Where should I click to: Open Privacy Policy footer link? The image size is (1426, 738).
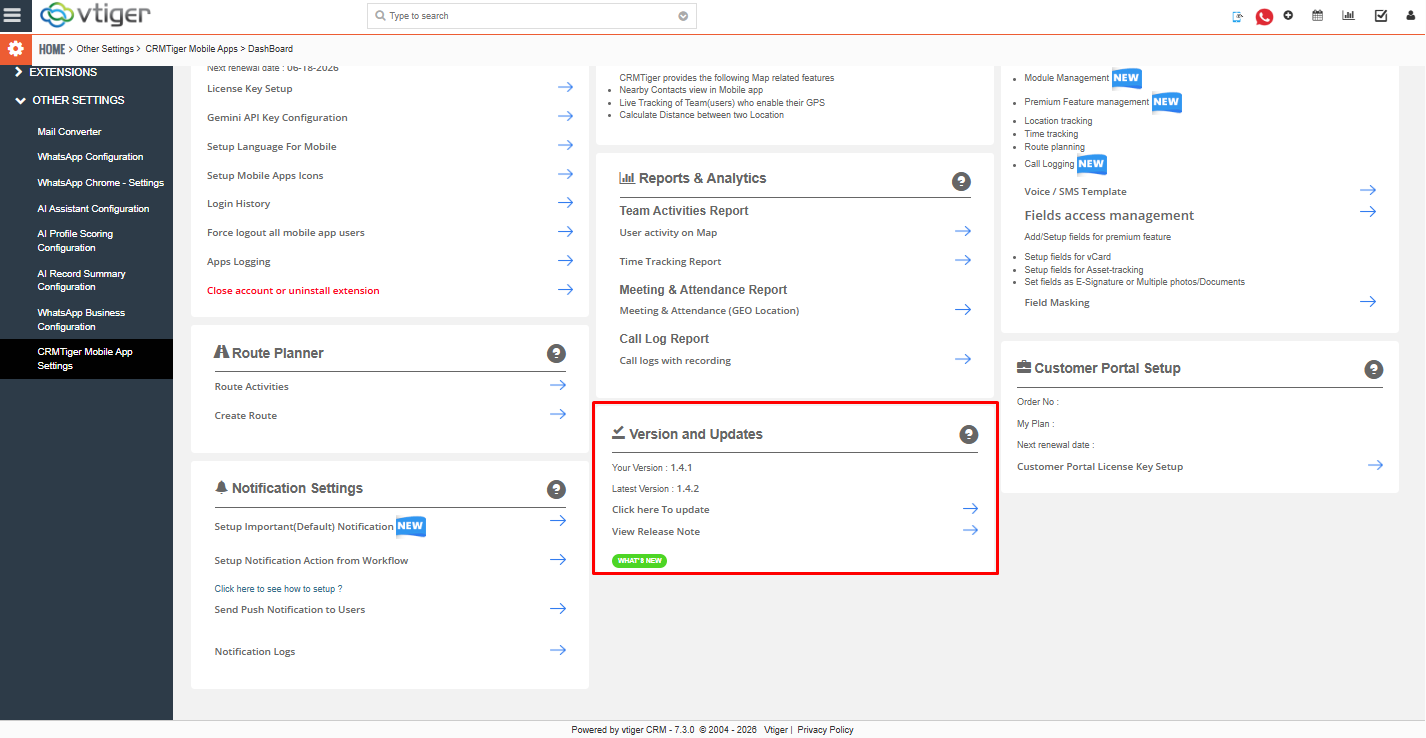pos(825,730)
